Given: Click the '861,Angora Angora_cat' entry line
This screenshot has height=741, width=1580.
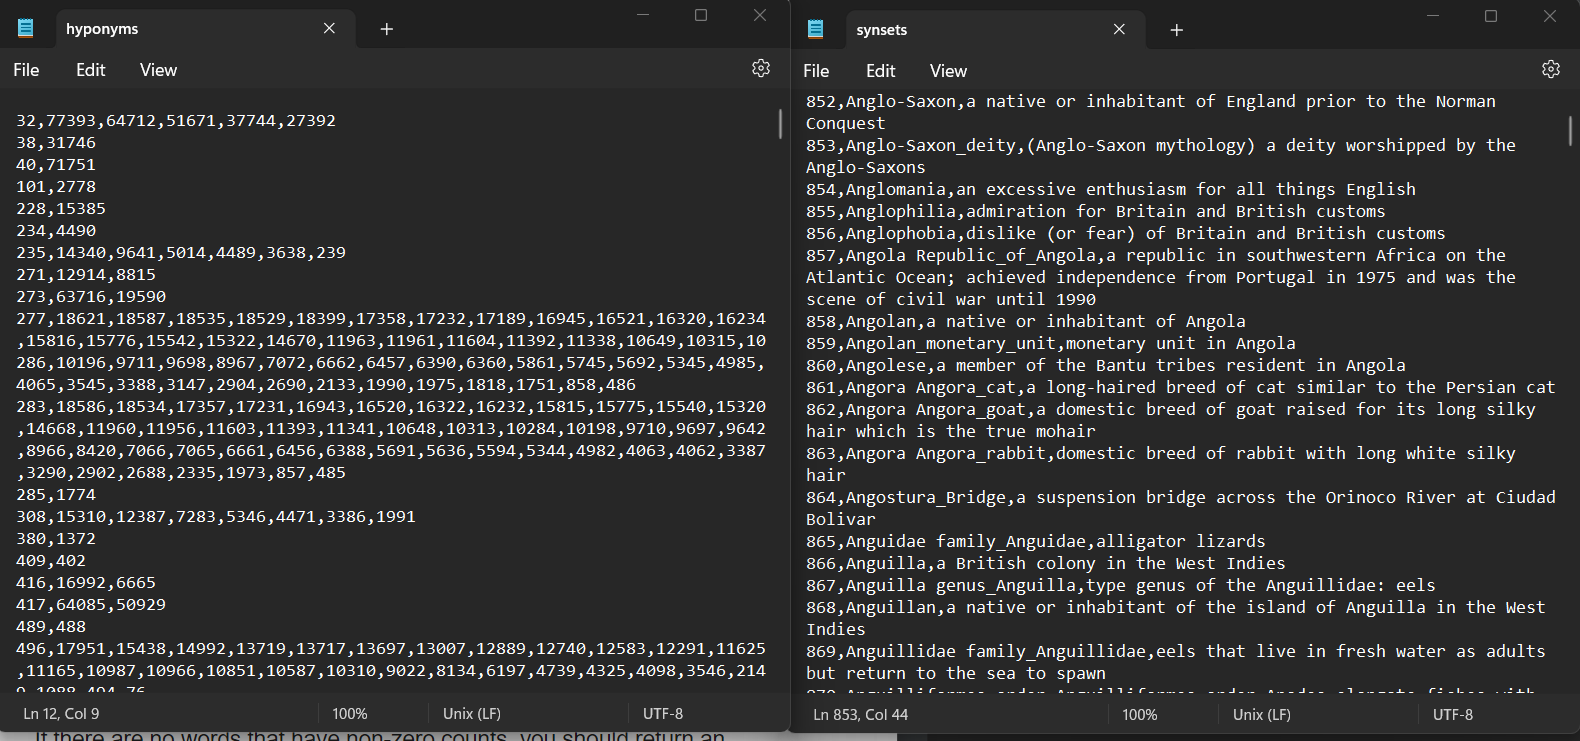Looking at the screenshot, I should pyautogui.click(x=1181, y=388).
